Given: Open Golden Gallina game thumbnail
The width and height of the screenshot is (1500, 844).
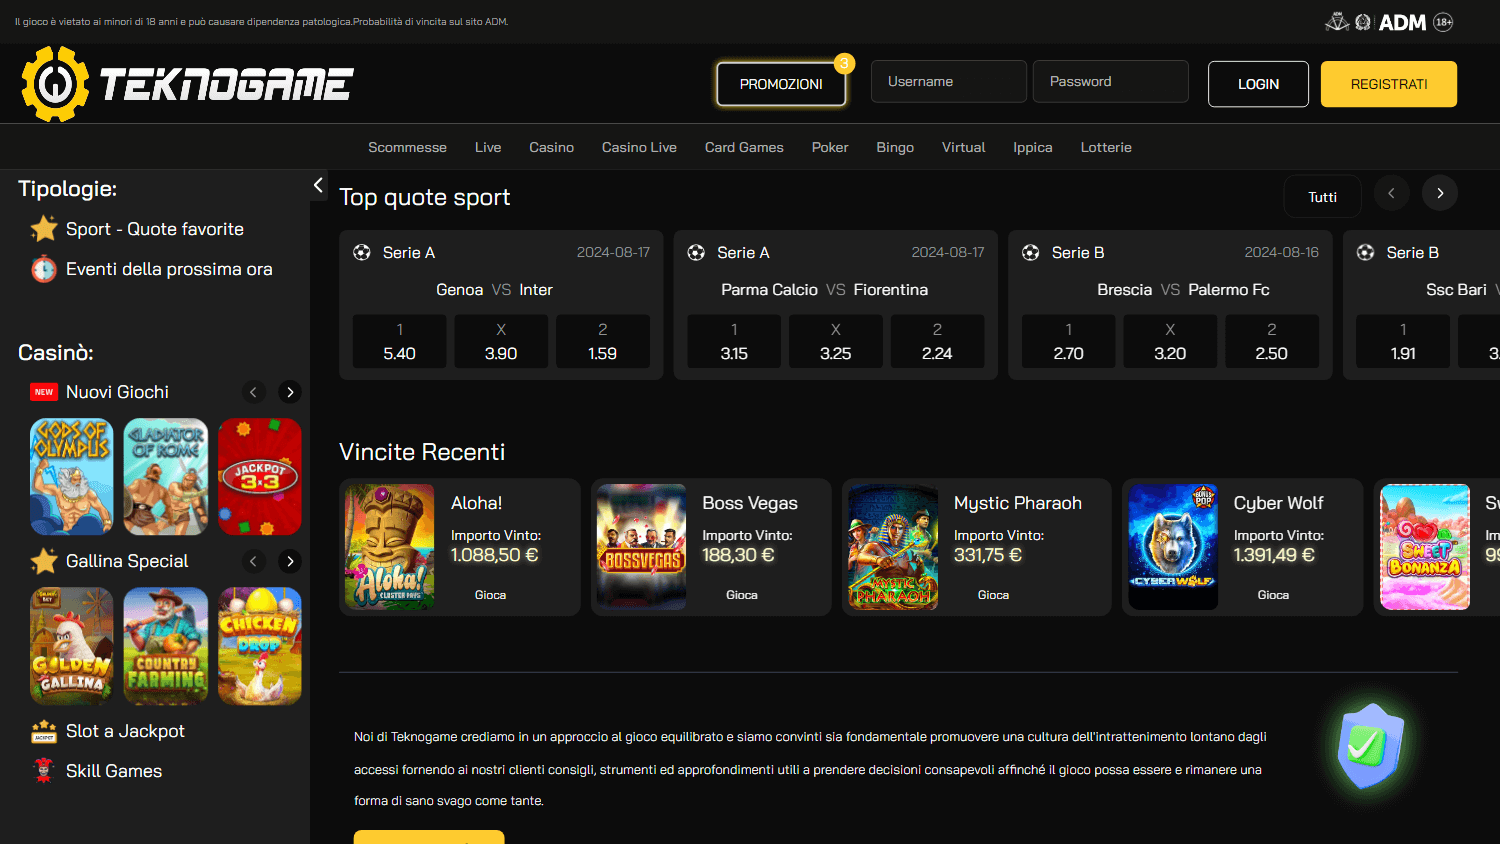Looking at the screenshot, I should (x=72, y=646).
